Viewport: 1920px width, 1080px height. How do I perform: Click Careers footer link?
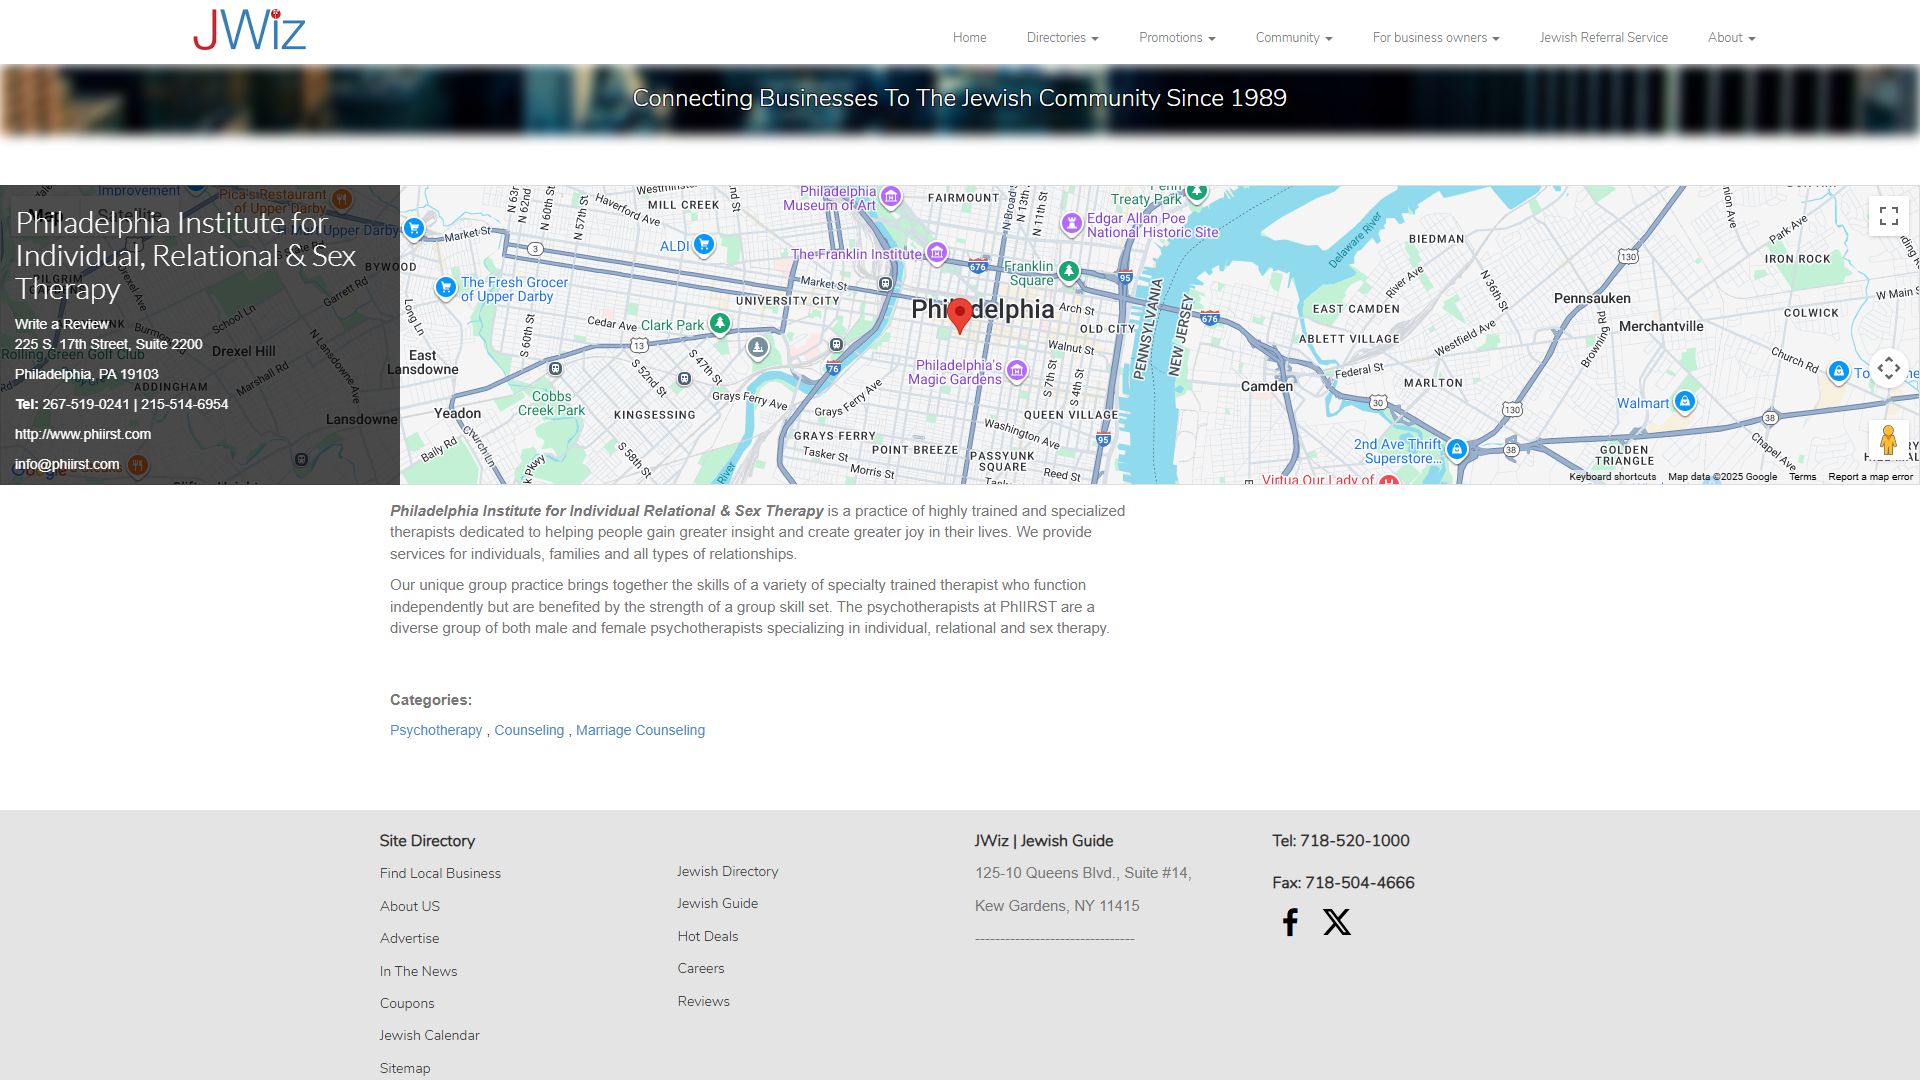(701, 968)
